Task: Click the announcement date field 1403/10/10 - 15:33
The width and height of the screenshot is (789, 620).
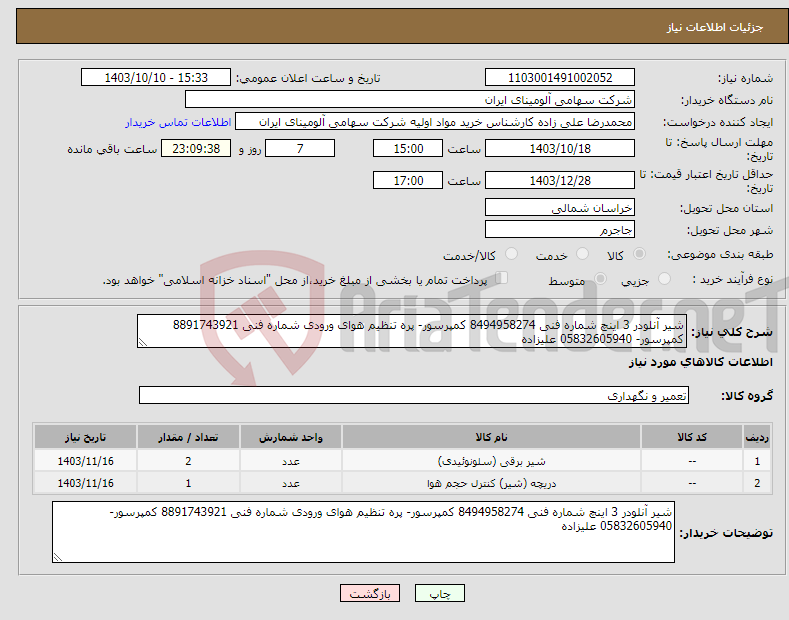Action: click(x=156, y=78)
